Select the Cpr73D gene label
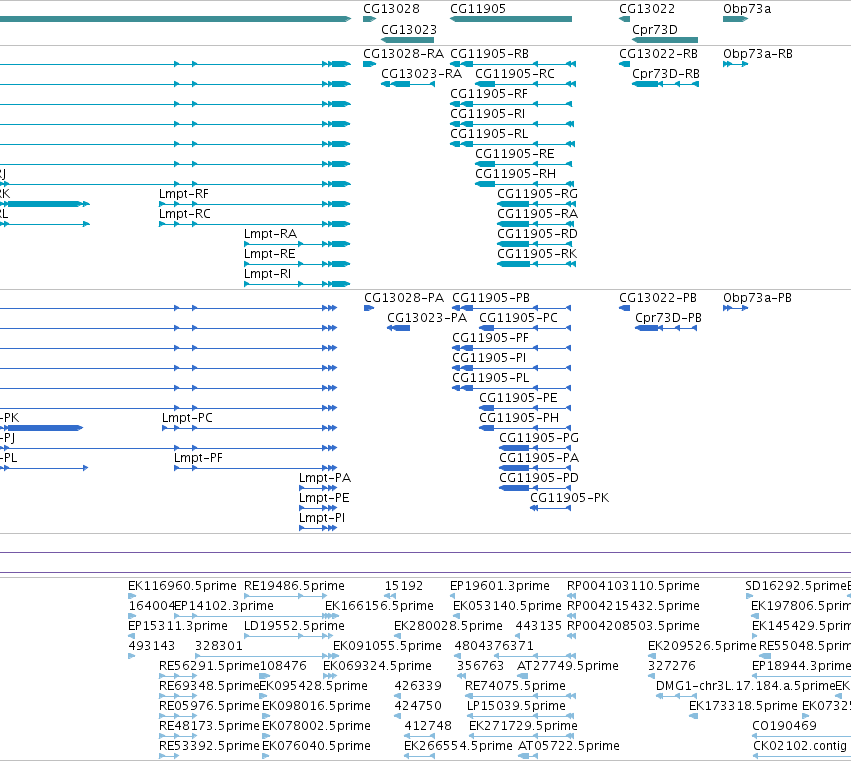The image size is (851, 761). (655, 29)
